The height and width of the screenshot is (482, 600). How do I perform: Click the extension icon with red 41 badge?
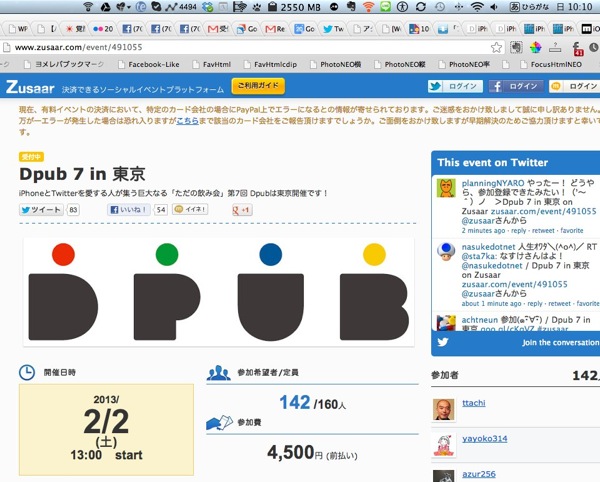coord(577,49)
